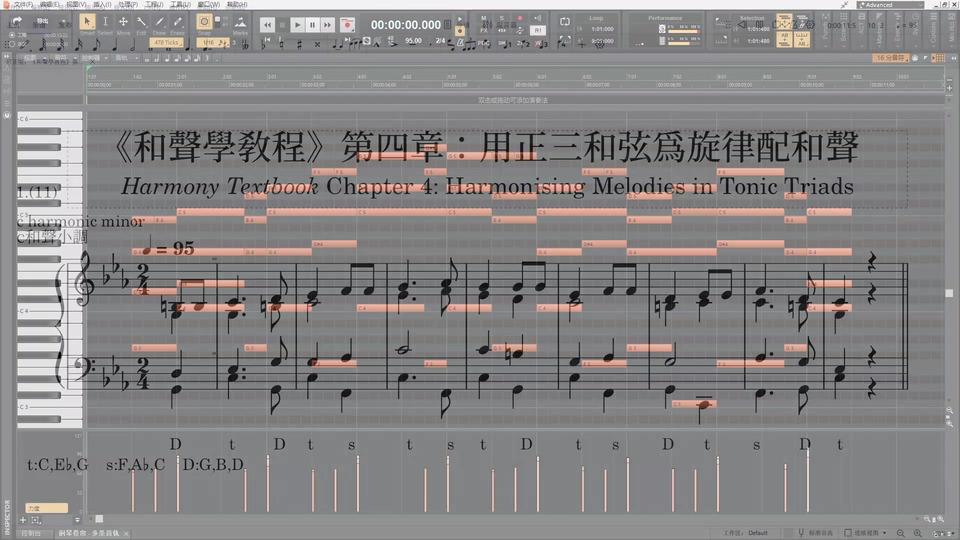Toggle global record arm indicator
Image resolution: width=960 pixels, height=540 pixels.
point(520,18)
